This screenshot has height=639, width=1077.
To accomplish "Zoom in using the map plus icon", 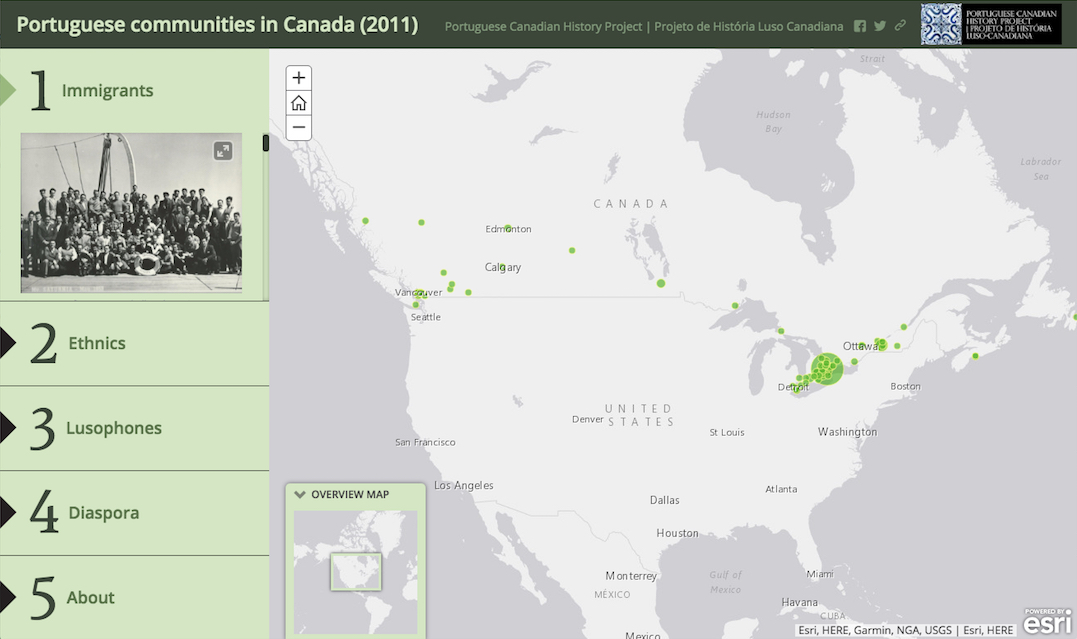I will pyautogui.click(x=297, y=77).
